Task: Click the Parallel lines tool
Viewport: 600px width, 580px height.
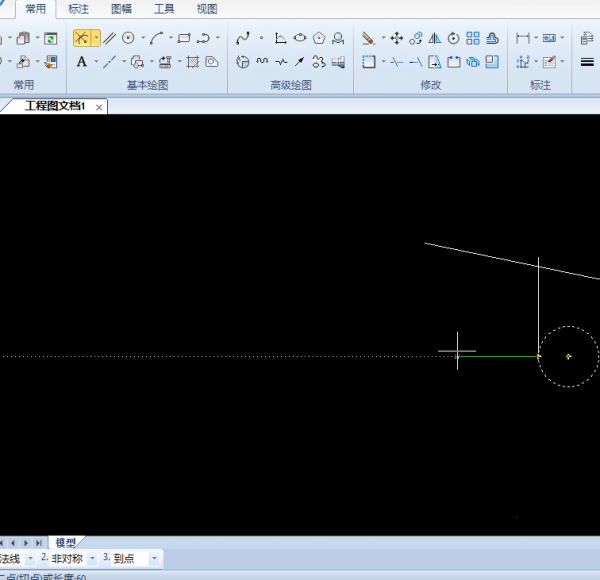Action: pyautogui.click(x=109, y=38)
